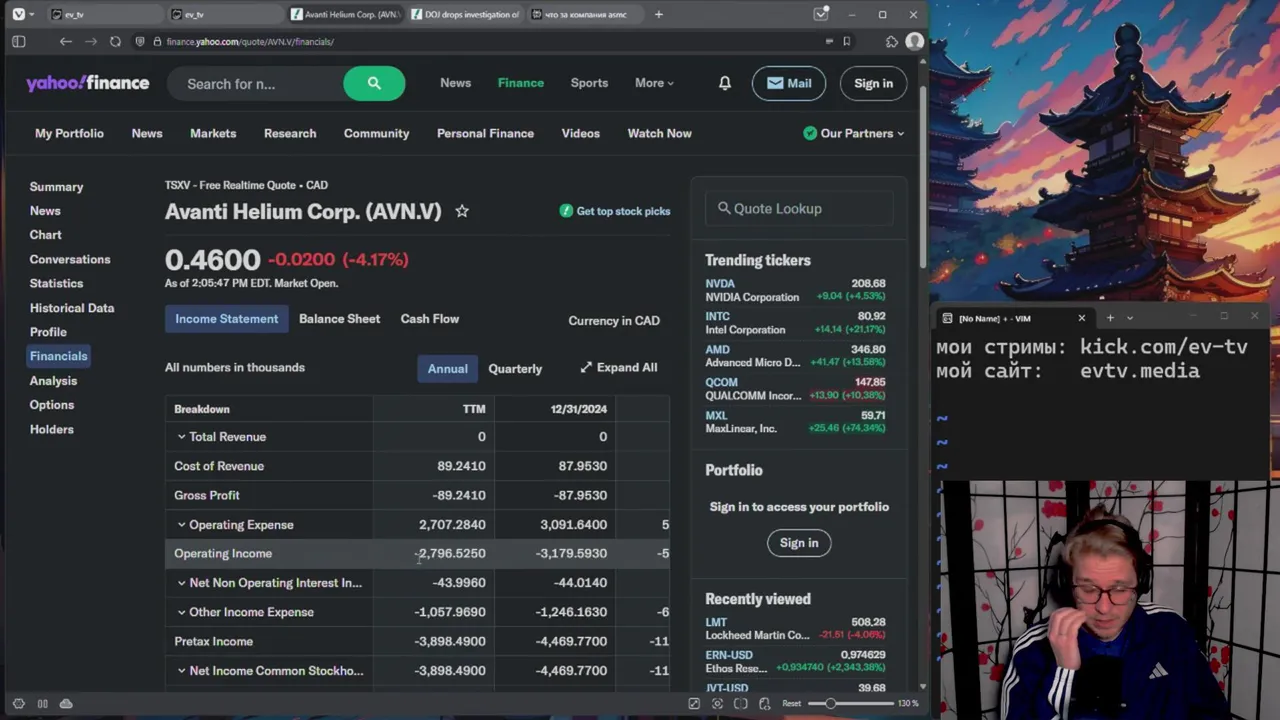Bookmark page using address bar bookmark icon
The width and height of the screenshot is (1280, 720).
point(846,41)
